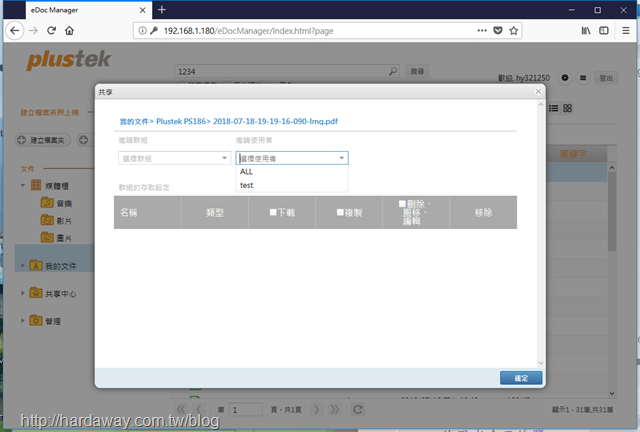Click the file list scrollbar thumb

coord(611,210)
